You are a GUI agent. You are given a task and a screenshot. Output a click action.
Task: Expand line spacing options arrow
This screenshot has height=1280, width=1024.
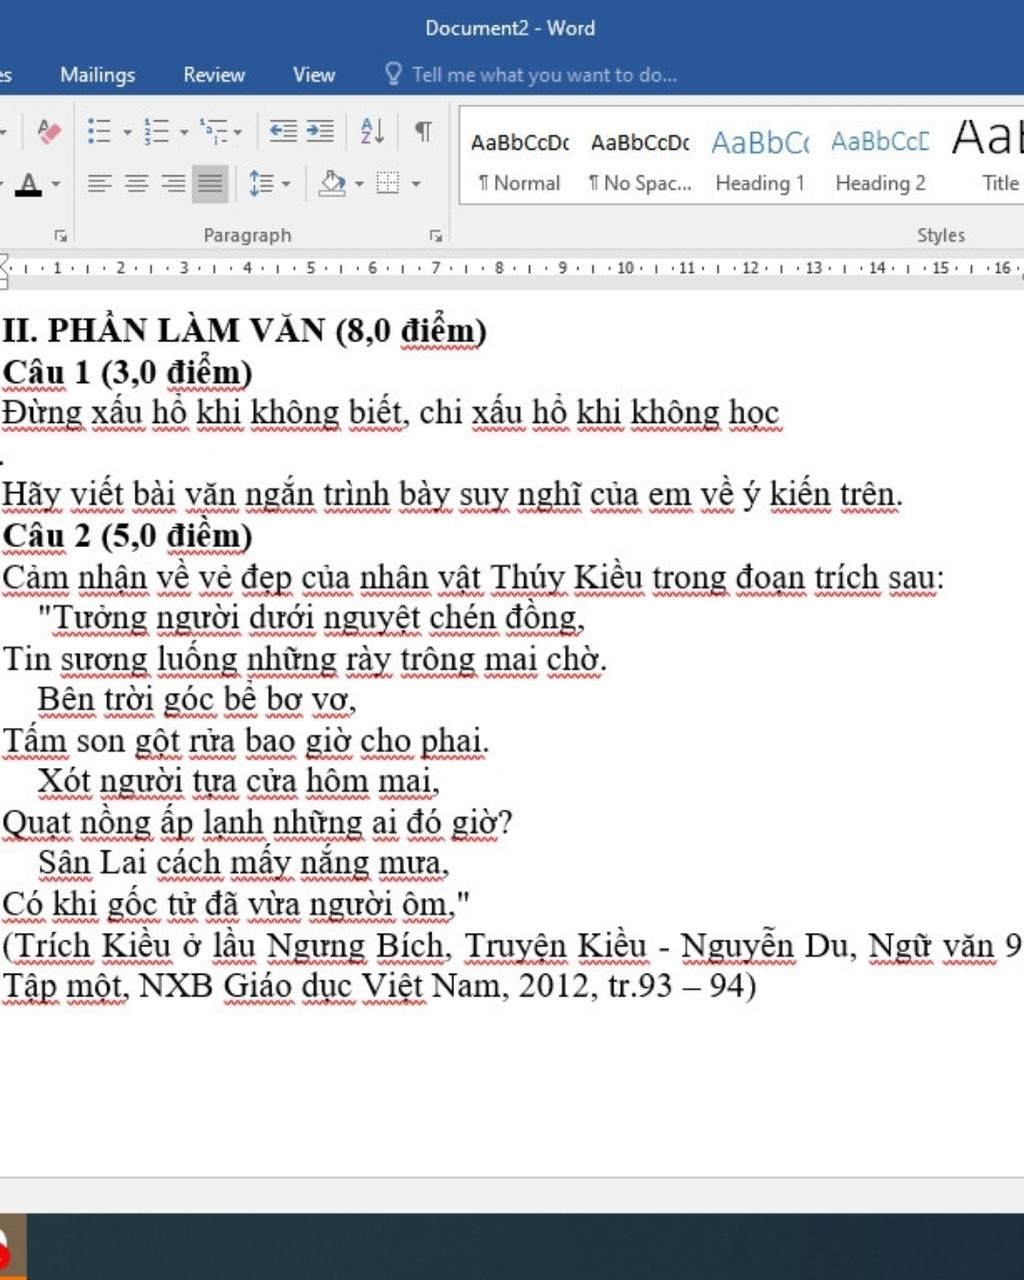[286, 183]
